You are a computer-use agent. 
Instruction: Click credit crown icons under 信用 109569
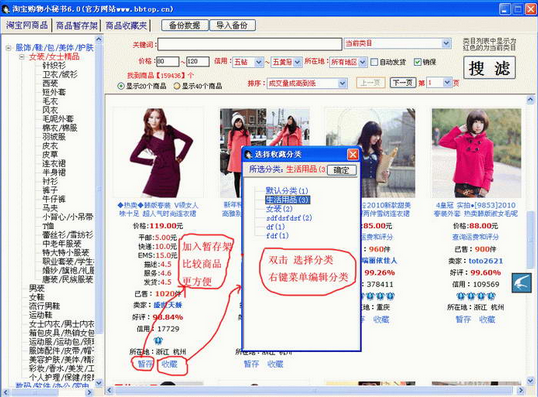coord(476,296)
